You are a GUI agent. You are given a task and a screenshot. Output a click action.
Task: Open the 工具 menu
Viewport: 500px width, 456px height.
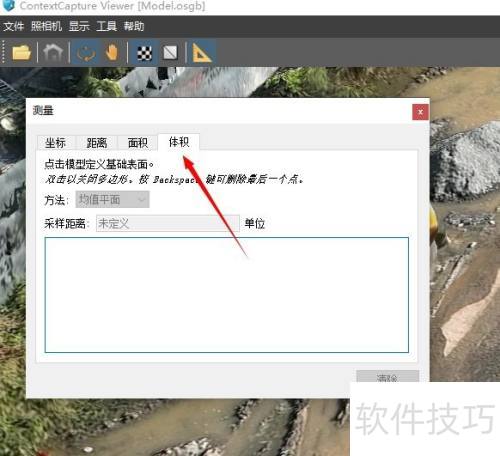tap(106, 26)
